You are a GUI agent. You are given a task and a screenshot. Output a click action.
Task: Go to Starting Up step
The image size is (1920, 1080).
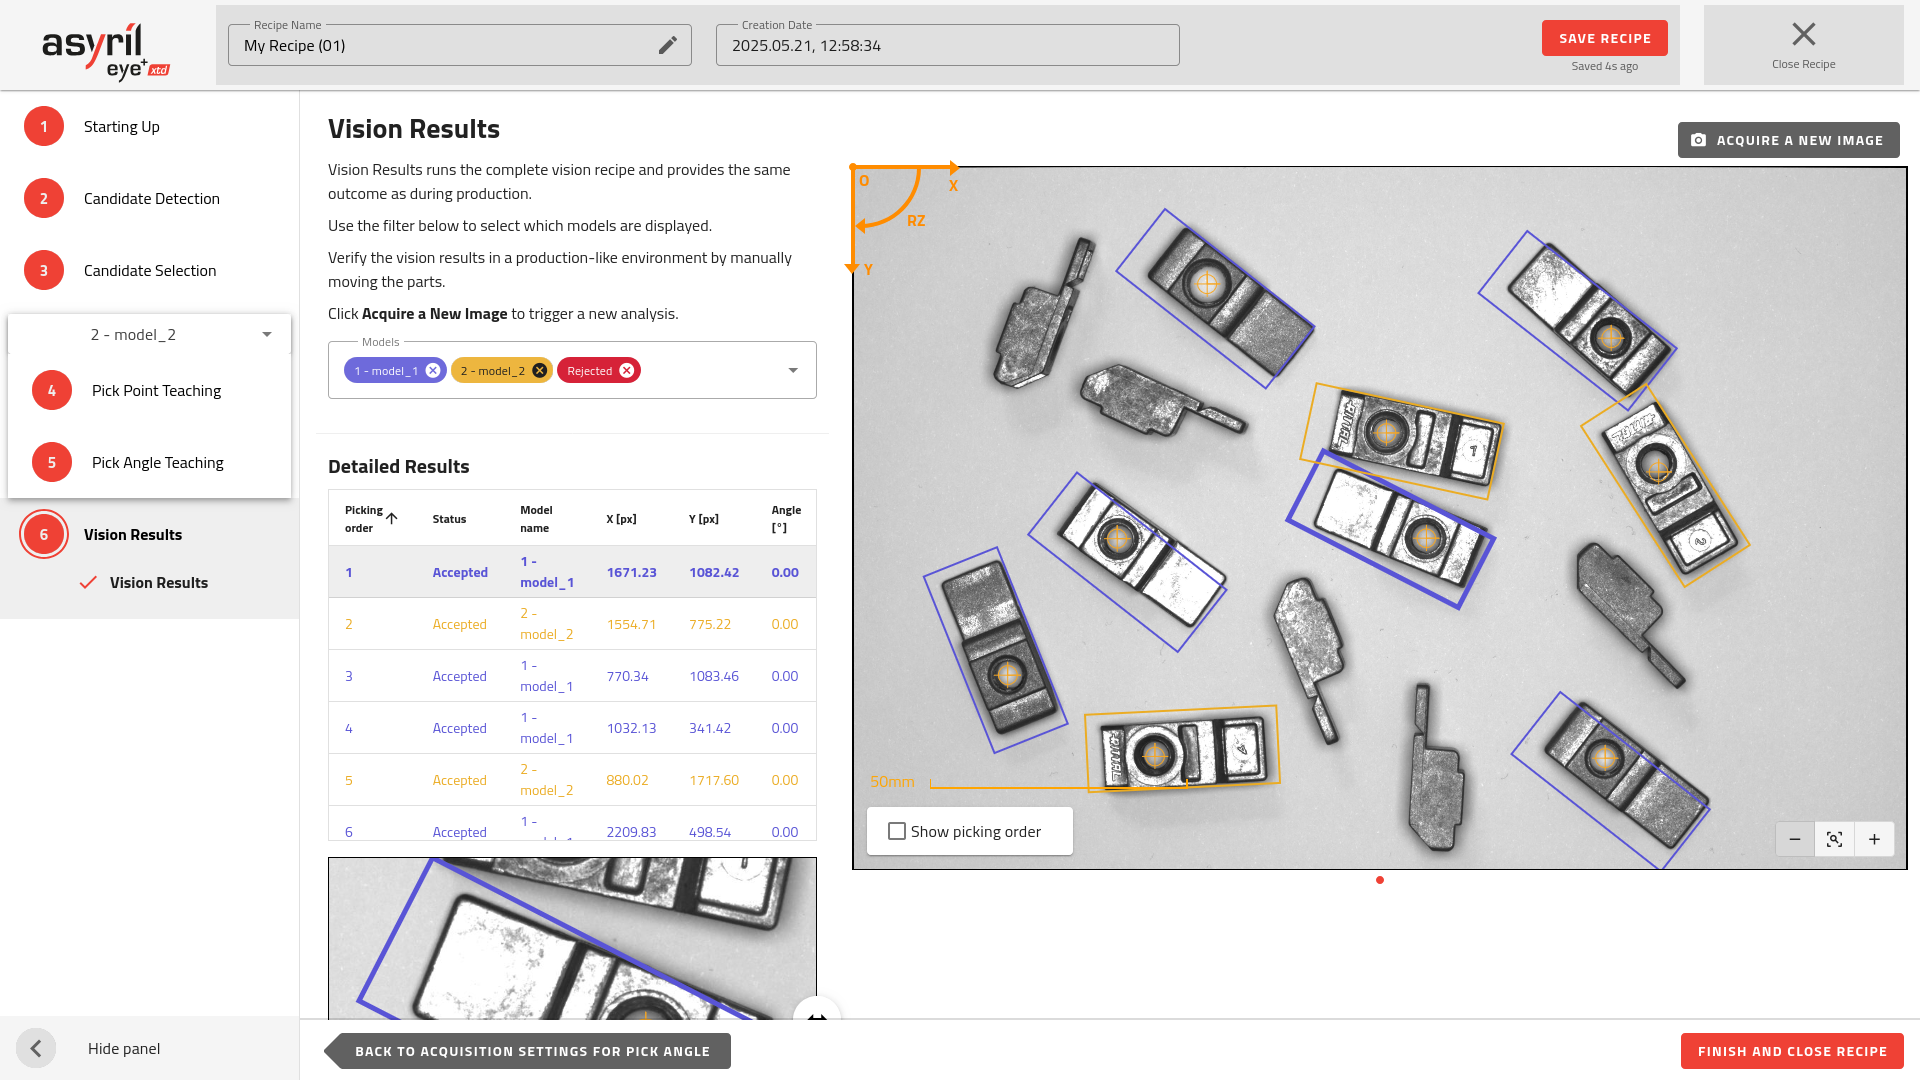[x=122, y=127]
